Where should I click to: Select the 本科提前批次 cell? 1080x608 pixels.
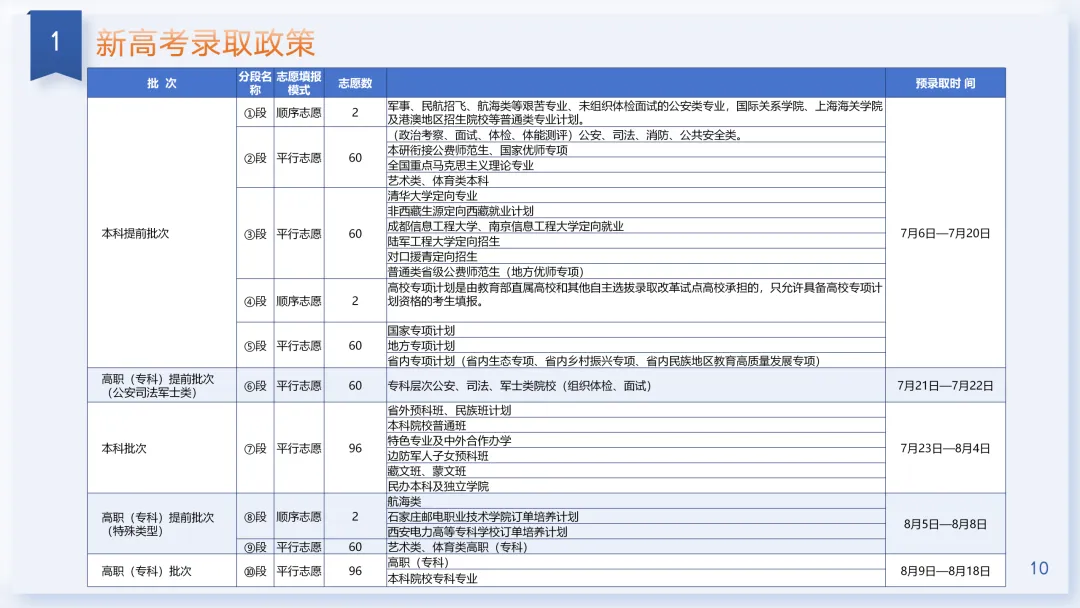(162, 233)
